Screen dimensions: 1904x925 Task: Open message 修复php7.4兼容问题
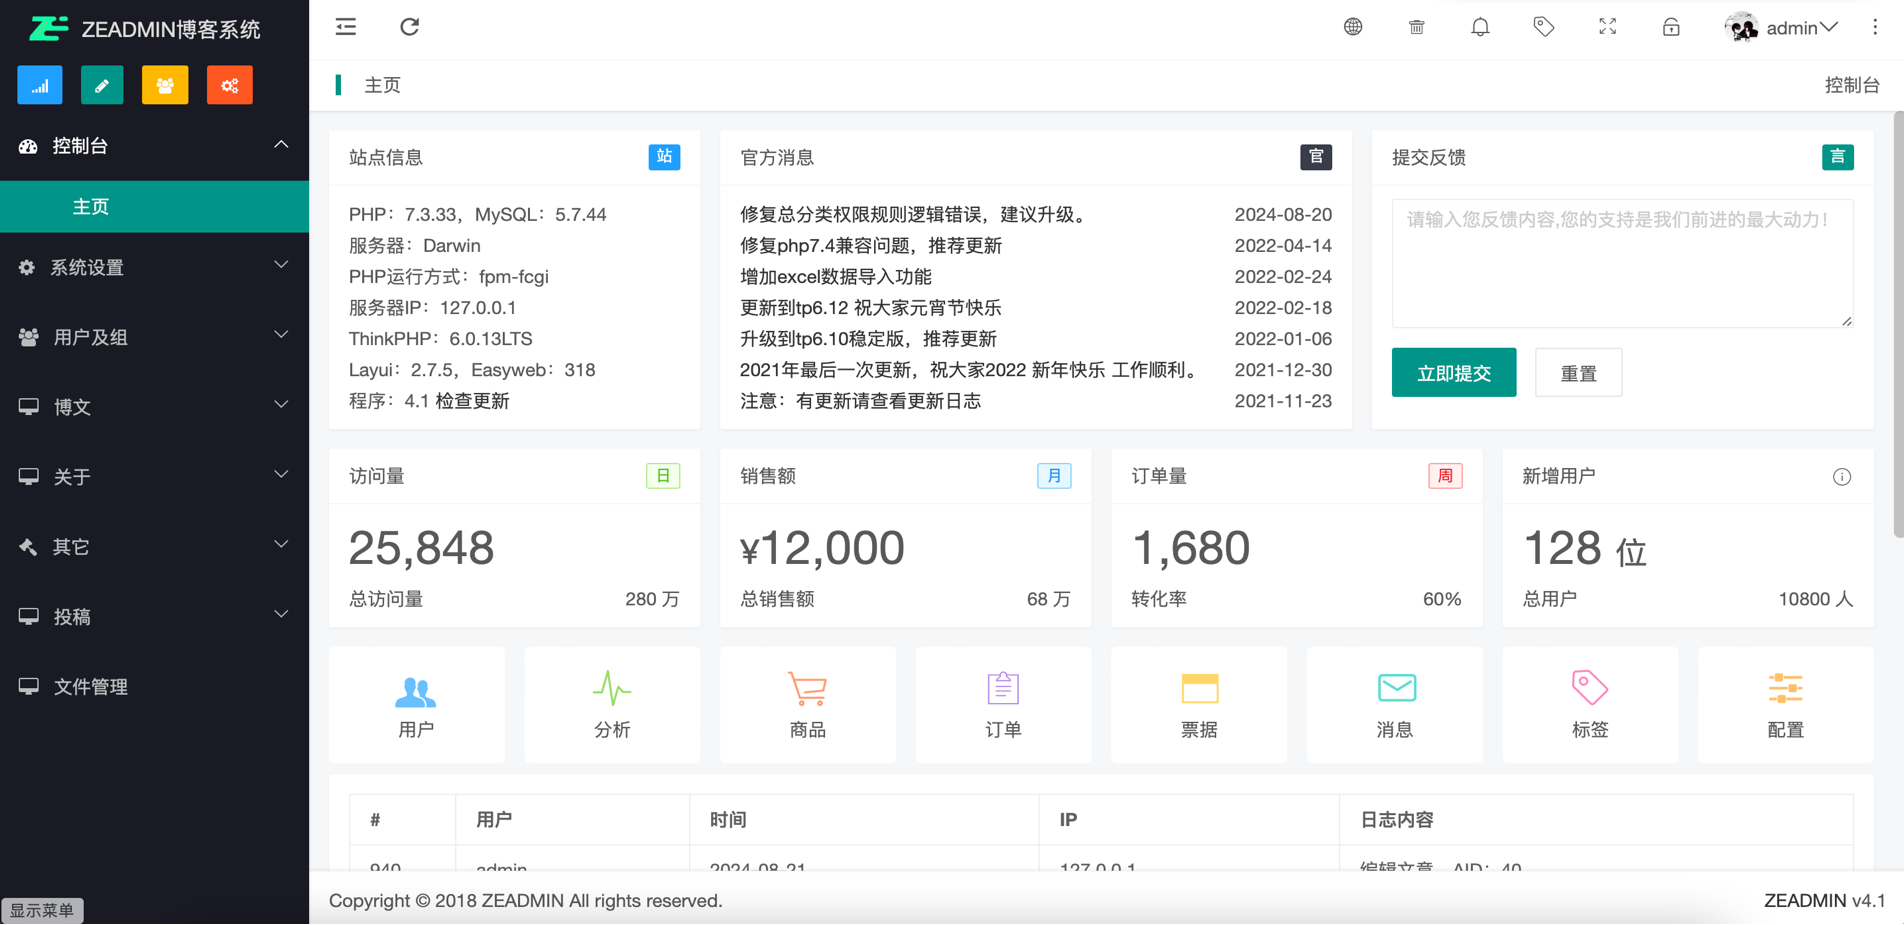tap(871, 245)
